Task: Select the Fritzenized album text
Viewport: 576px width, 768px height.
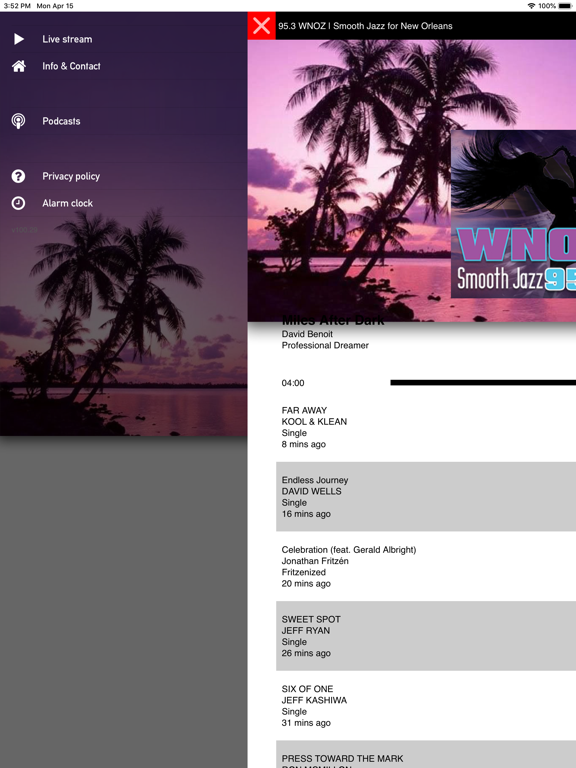Action: click(x=304, y=572)
